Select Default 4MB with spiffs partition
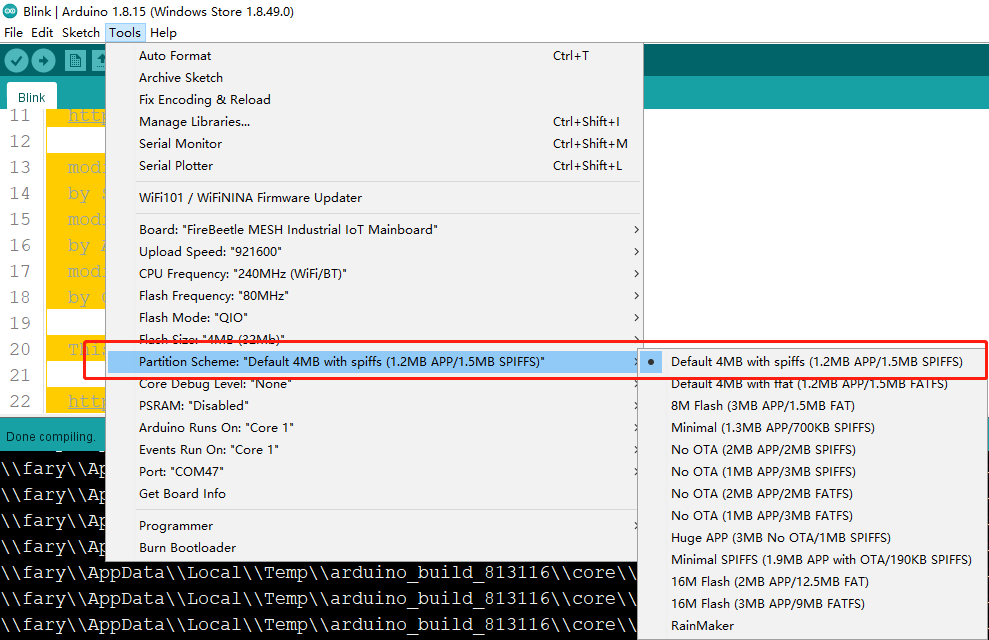 point(812,362)
